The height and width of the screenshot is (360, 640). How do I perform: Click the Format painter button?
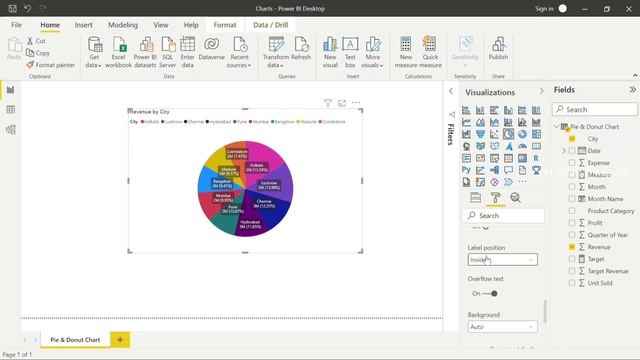pos(51,65)
